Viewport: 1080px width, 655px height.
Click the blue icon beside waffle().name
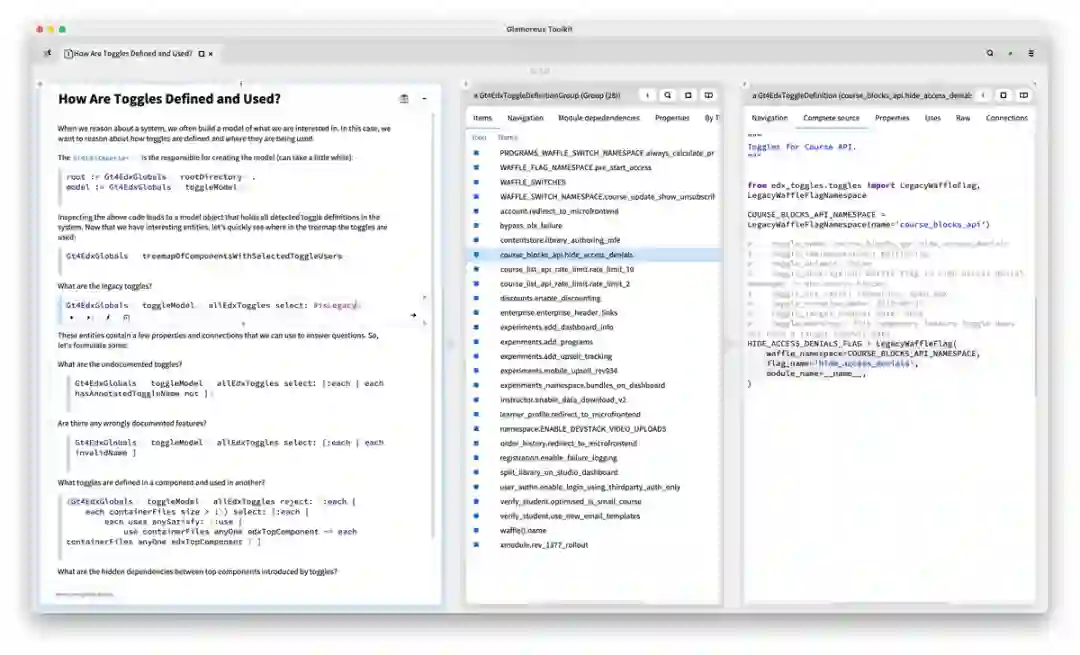pyautogui.click(x=476, y=530)
